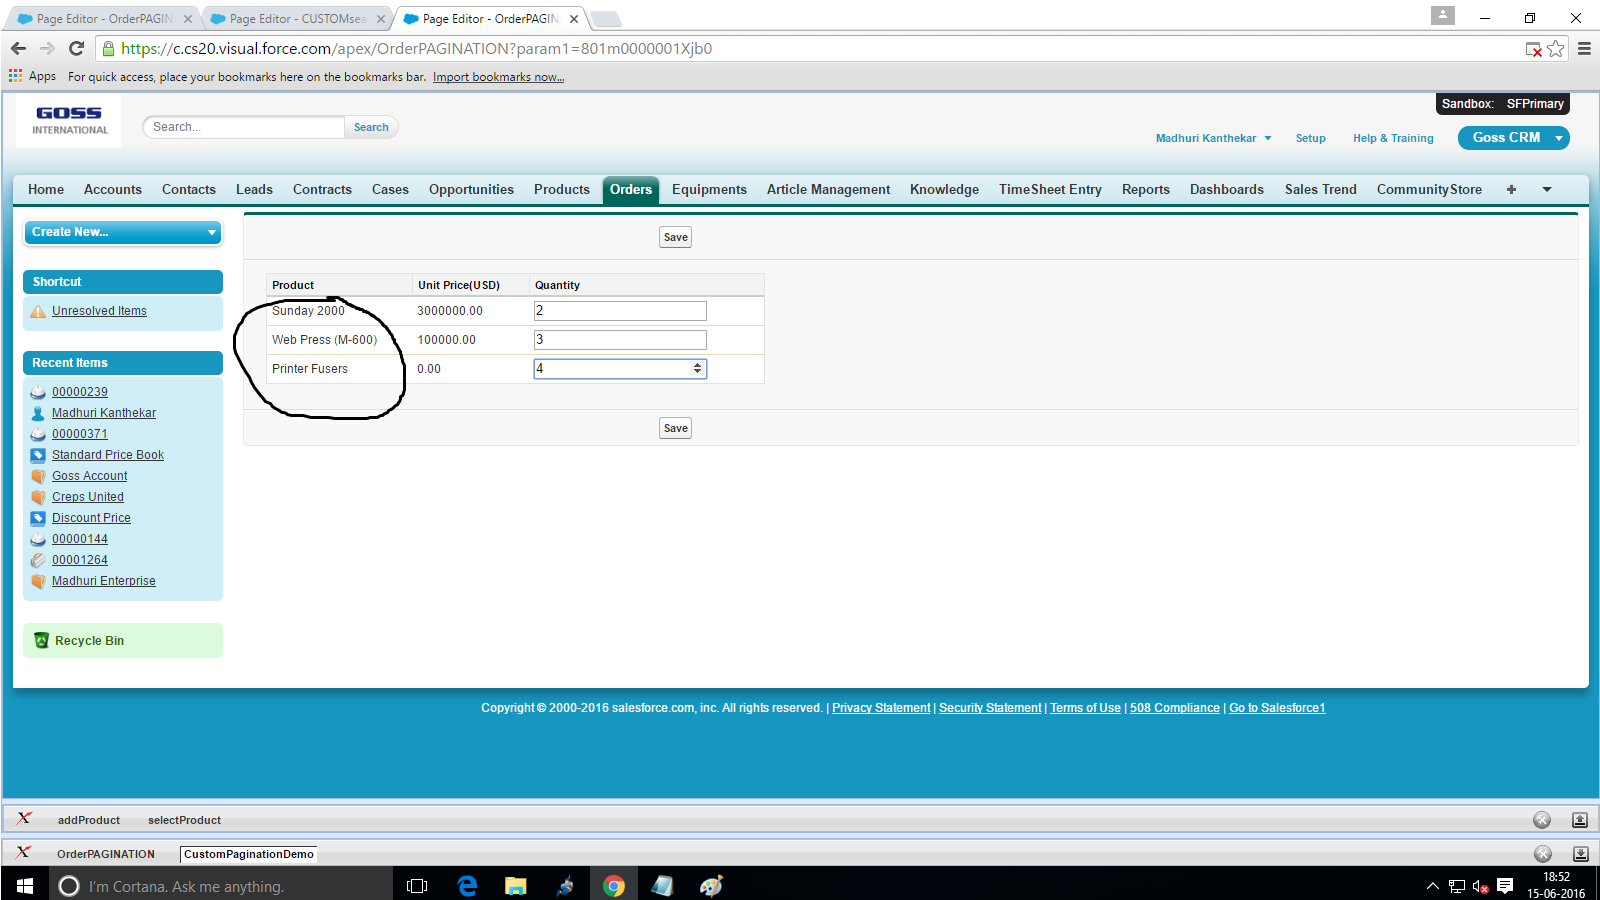Expand the Create New... dropdown
Screen dimensions: 1600x900
(x=122, y=232)
